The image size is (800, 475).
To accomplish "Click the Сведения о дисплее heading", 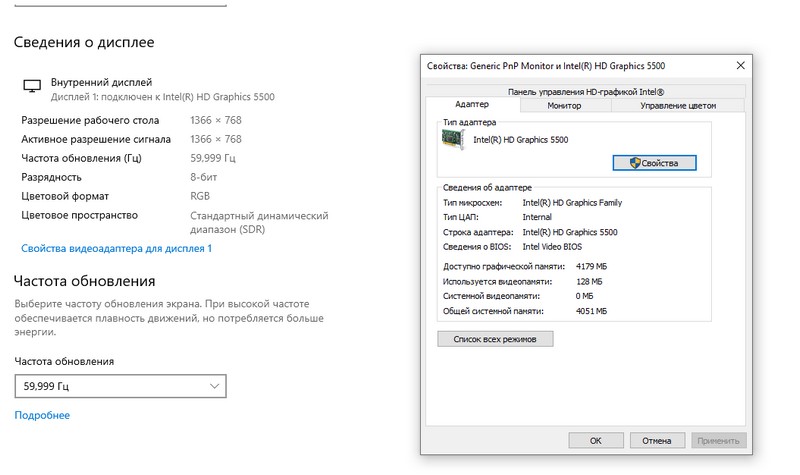I will 83,42.
